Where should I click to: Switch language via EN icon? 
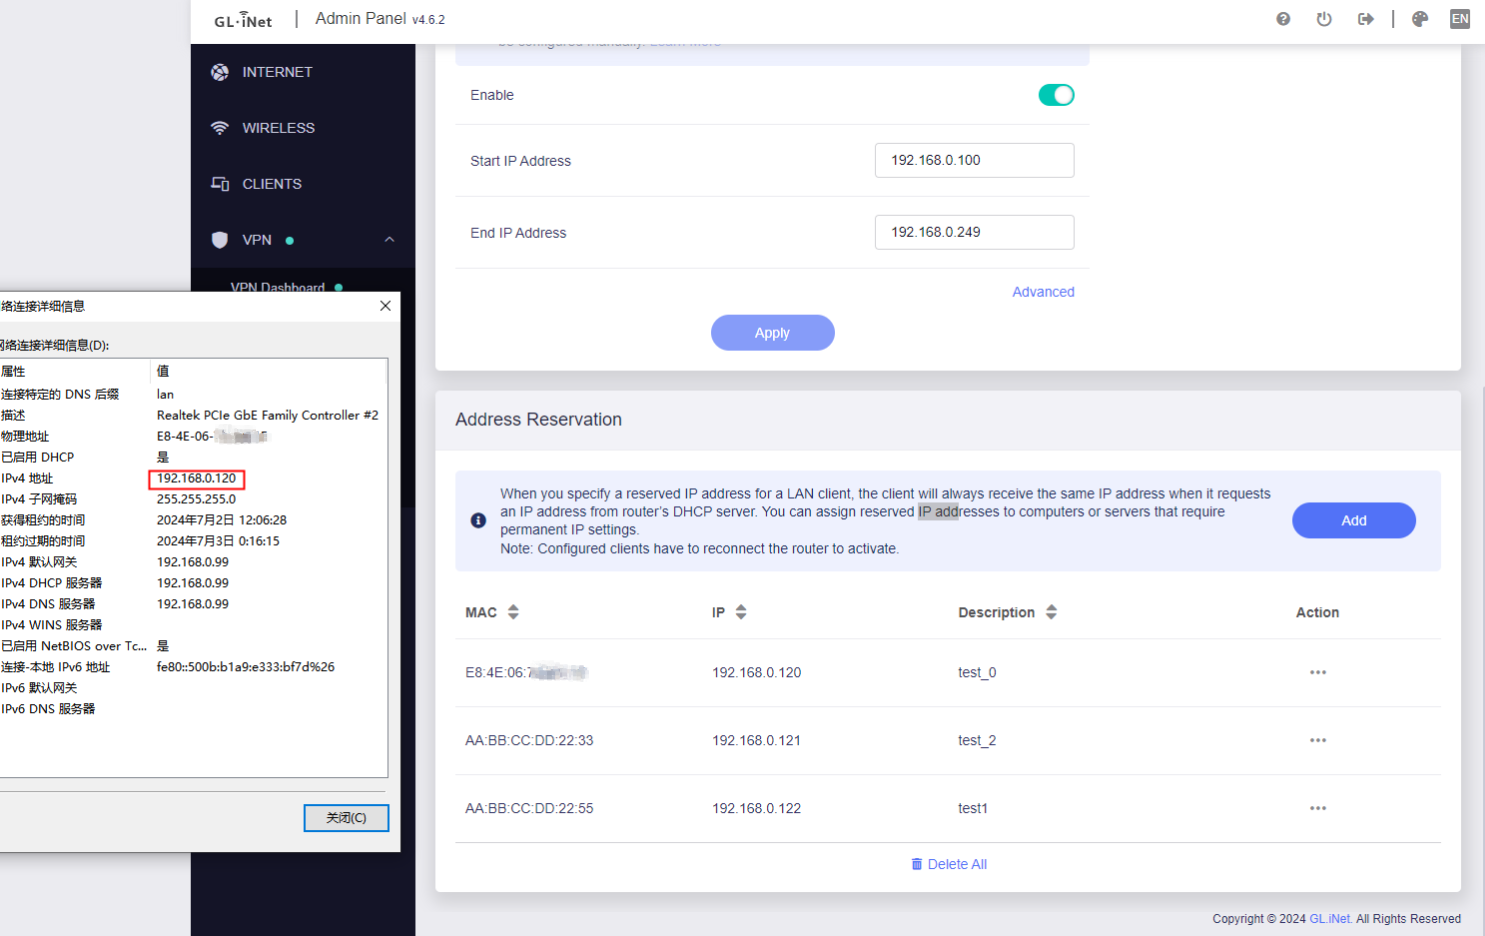[1460, 19]
